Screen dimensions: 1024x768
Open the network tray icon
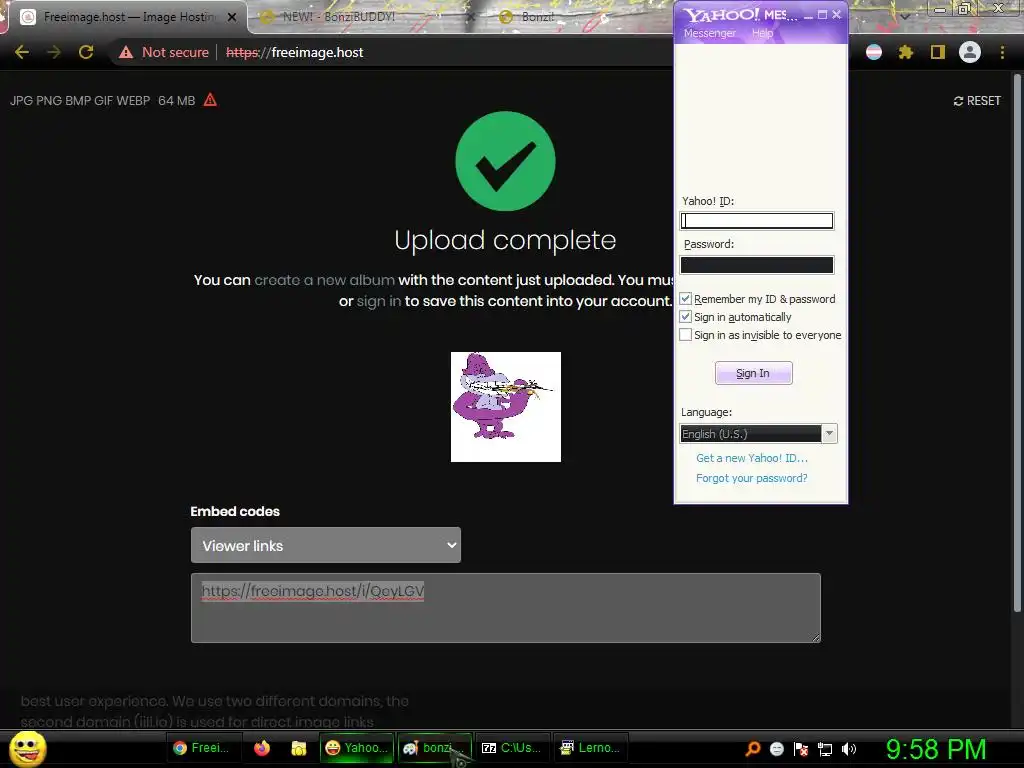click(x=825, y=749)
